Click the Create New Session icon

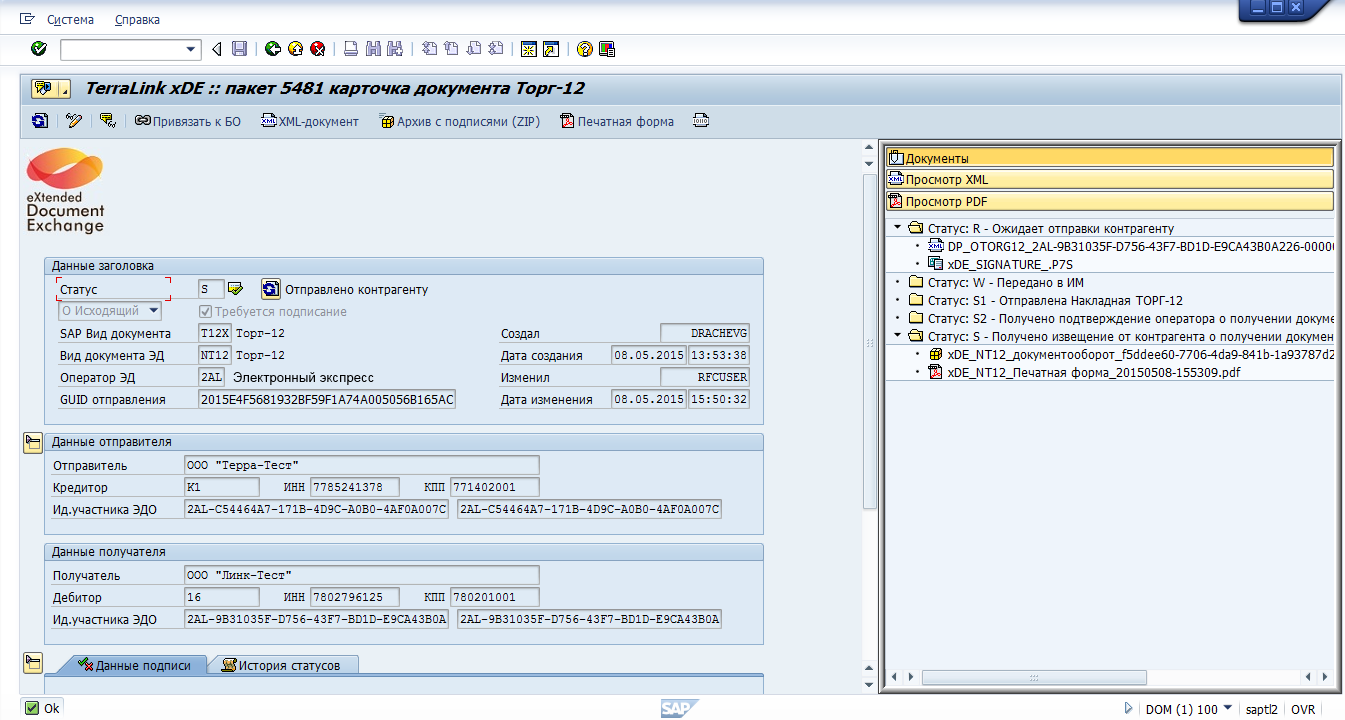[529, 49]
